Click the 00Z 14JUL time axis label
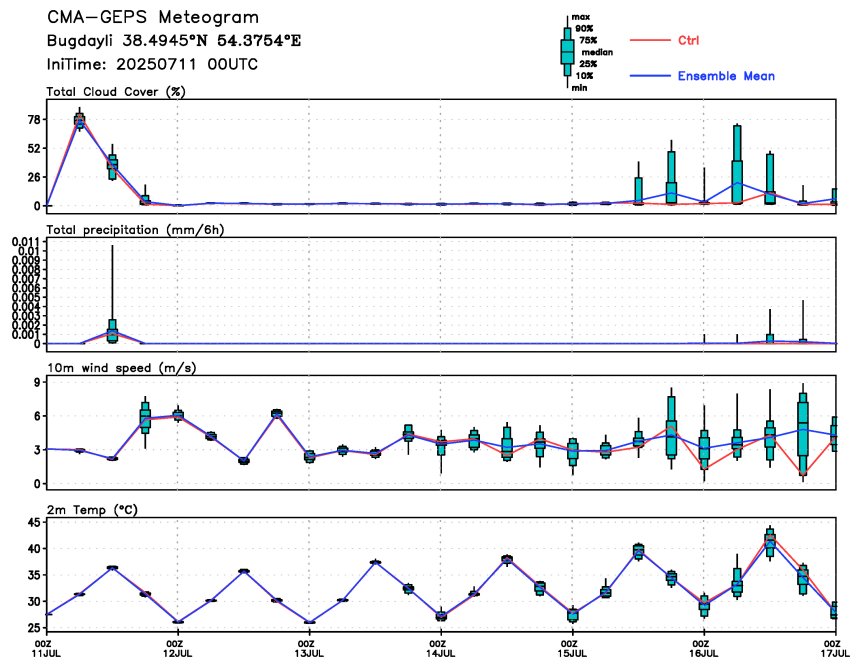 pos(441,648)
